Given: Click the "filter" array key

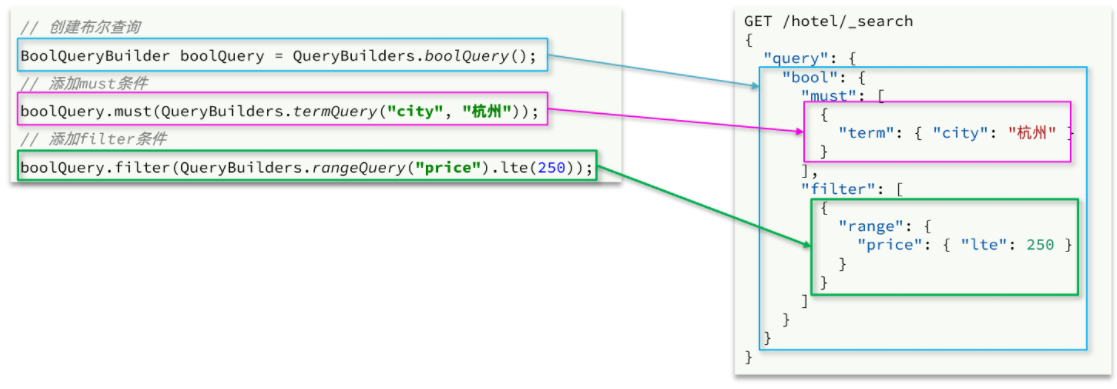Looking at the screenshot, I should tap(833, 189).
